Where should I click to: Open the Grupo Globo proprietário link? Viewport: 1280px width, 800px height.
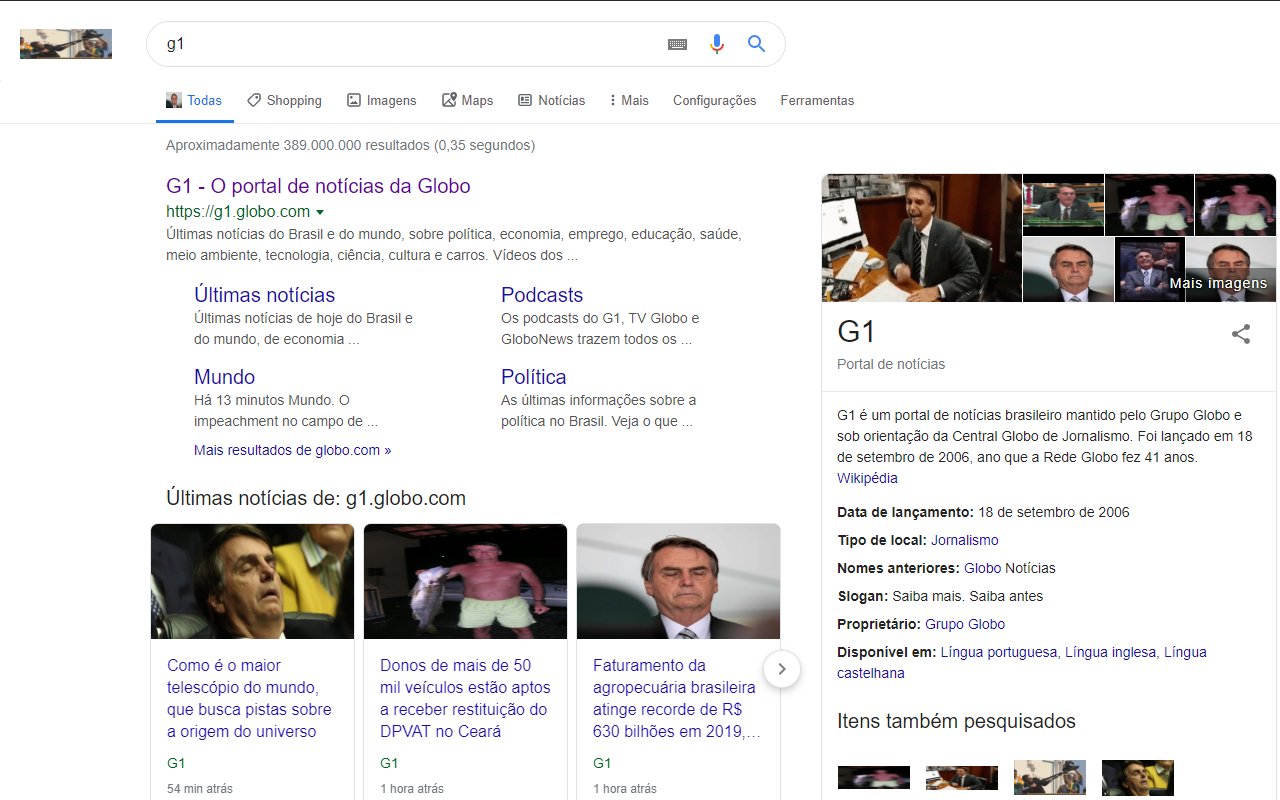tap(964, 623)
